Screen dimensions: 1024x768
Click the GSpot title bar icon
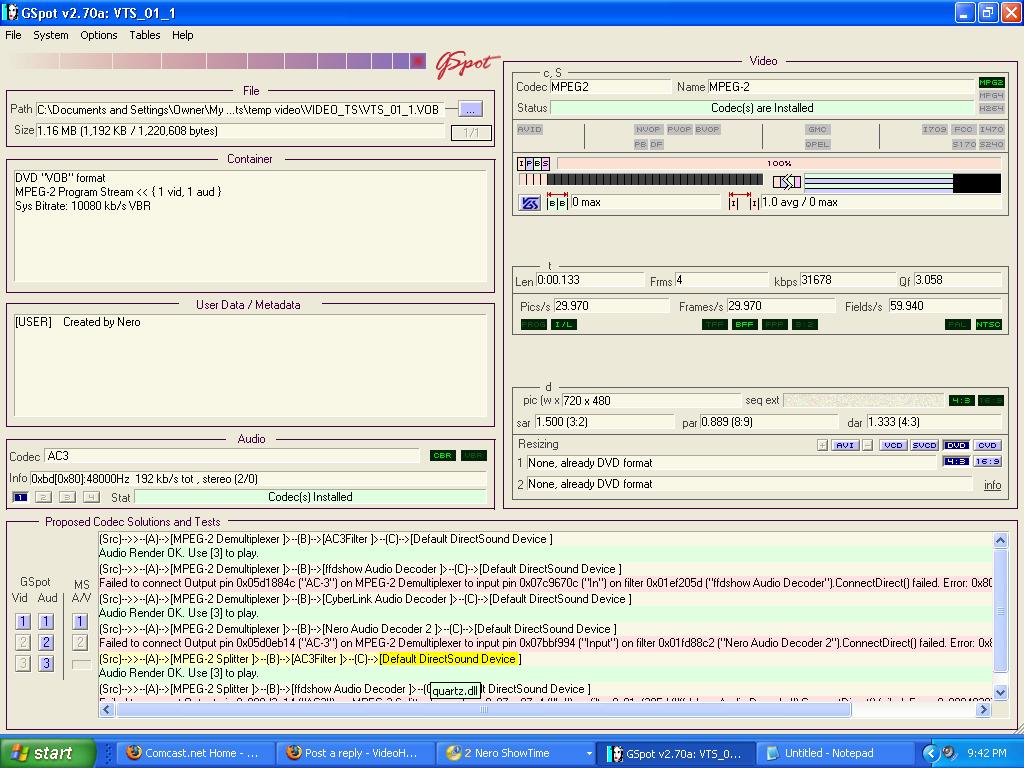pyautogui.click(x=11, y=12)
